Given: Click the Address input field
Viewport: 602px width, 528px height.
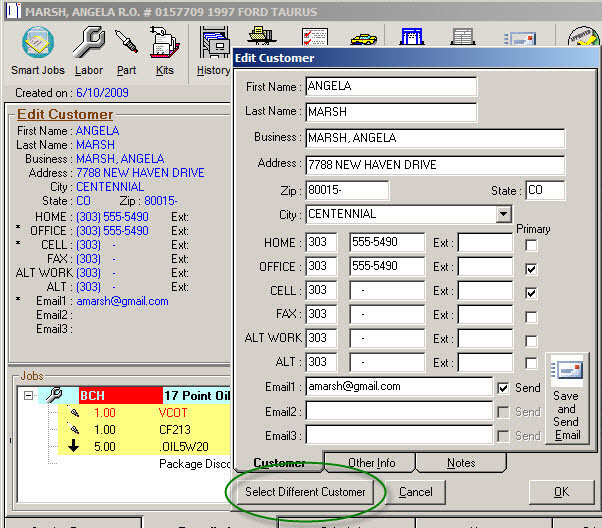Looking at the screenshot, I should [434, 165].
